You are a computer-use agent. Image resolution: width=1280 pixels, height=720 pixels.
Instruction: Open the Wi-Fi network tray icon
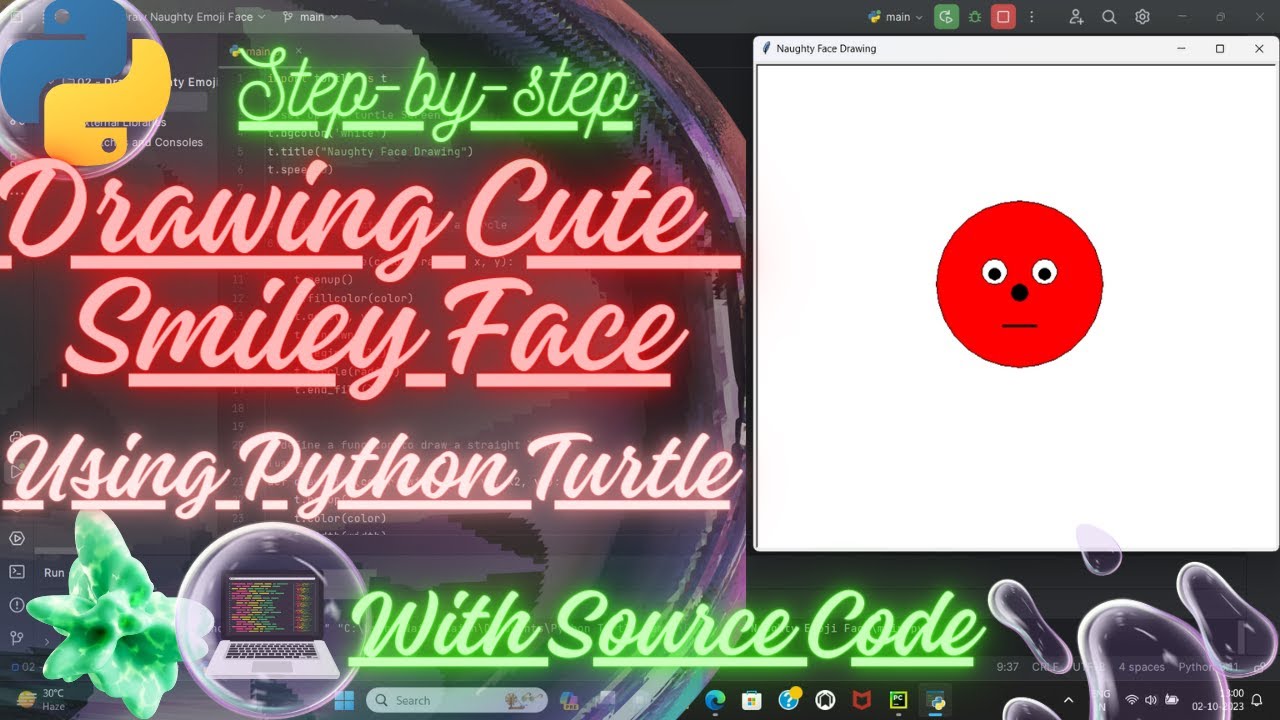[x=1132, y=700]
